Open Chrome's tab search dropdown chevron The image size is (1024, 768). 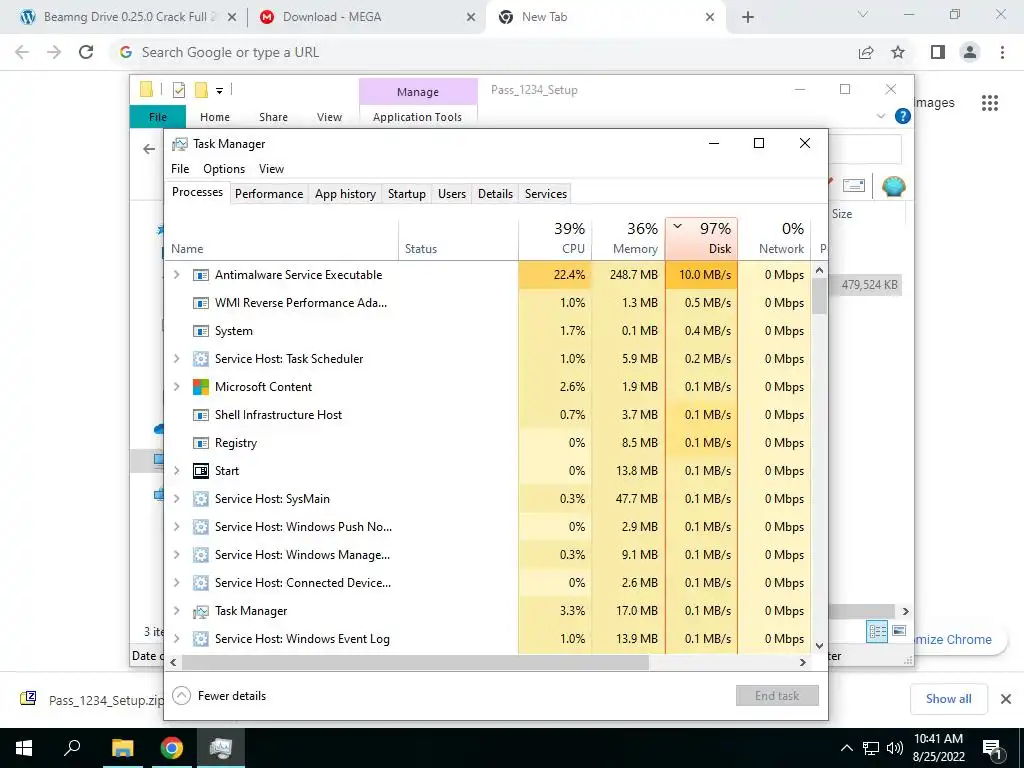[863, 14]
